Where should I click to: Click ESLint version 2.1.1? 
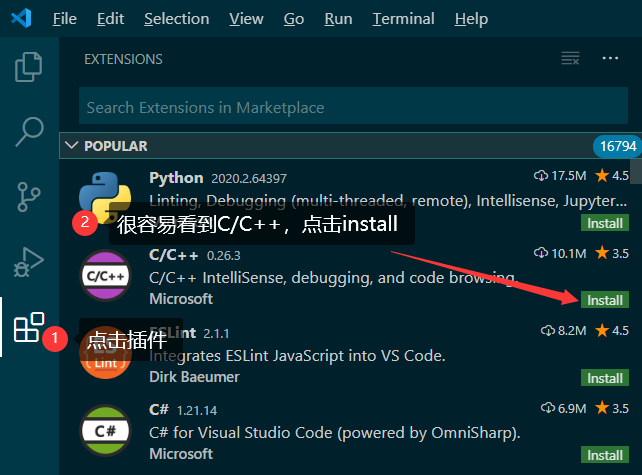216,334
